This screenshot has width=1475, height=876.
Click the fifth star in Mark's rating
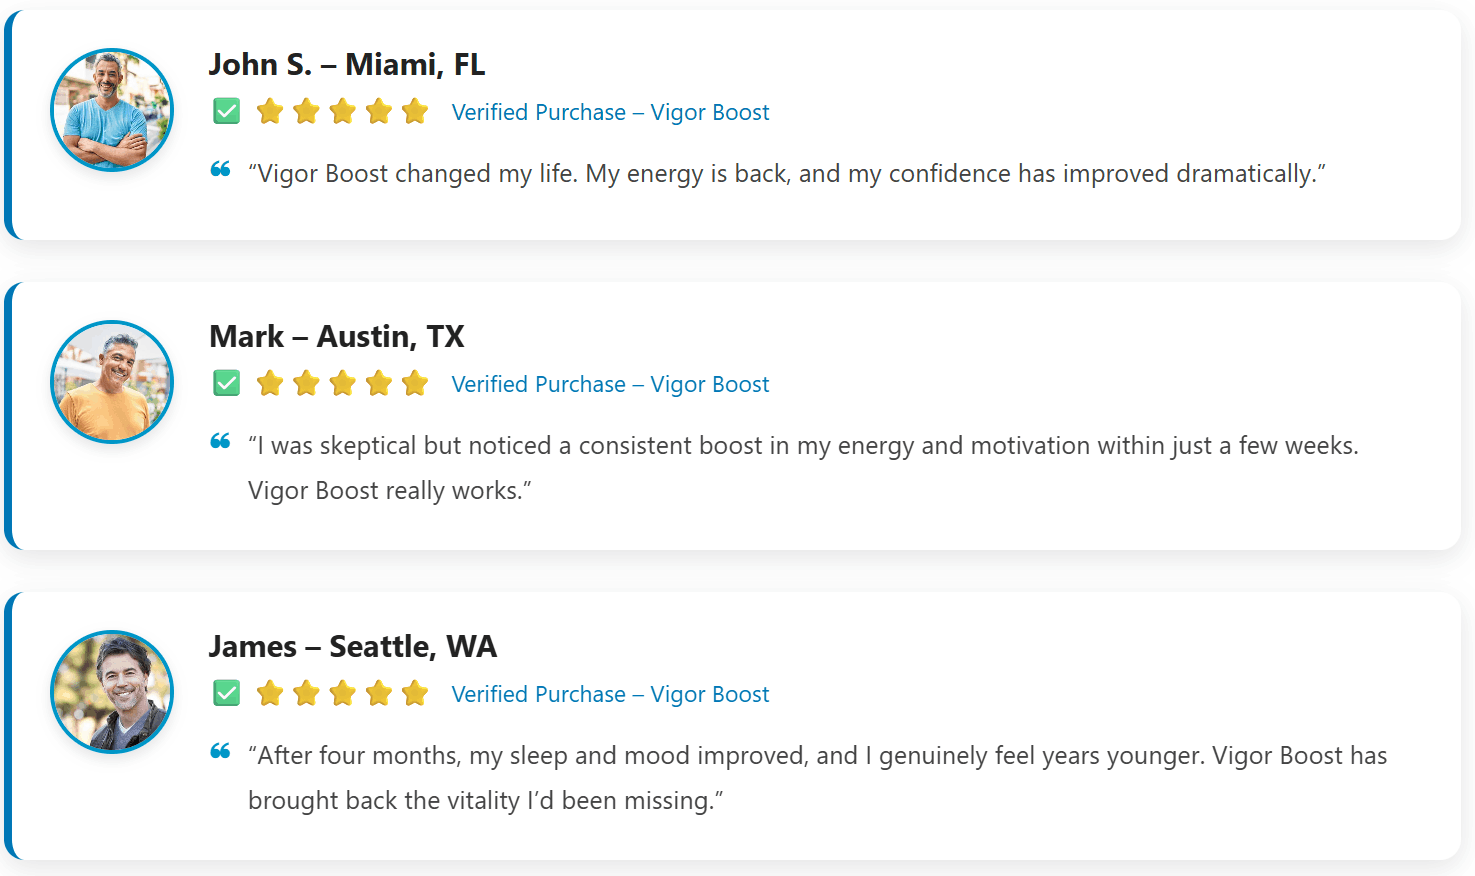[x=414, y=383]
